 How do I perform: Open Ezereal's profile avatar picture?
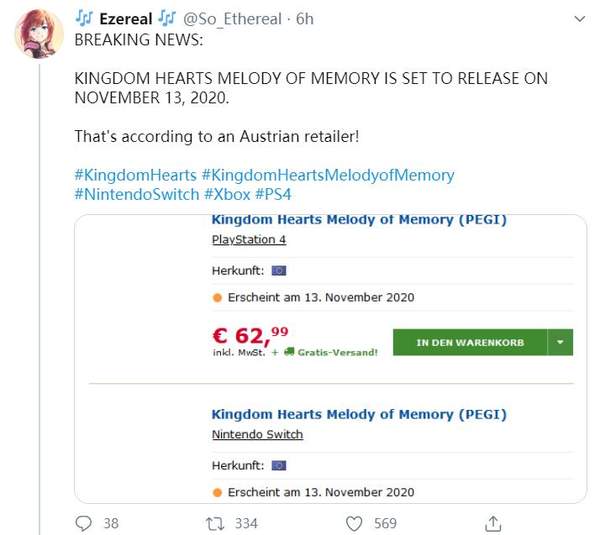pos(39,33)
